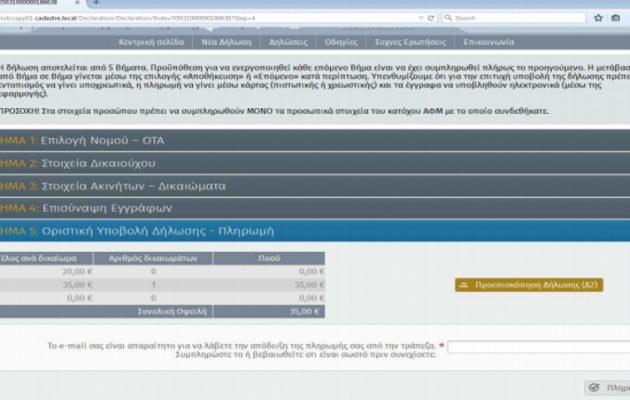
Task: Go to Κεντρική σελίδα menu item
Action: pos(151,42)
